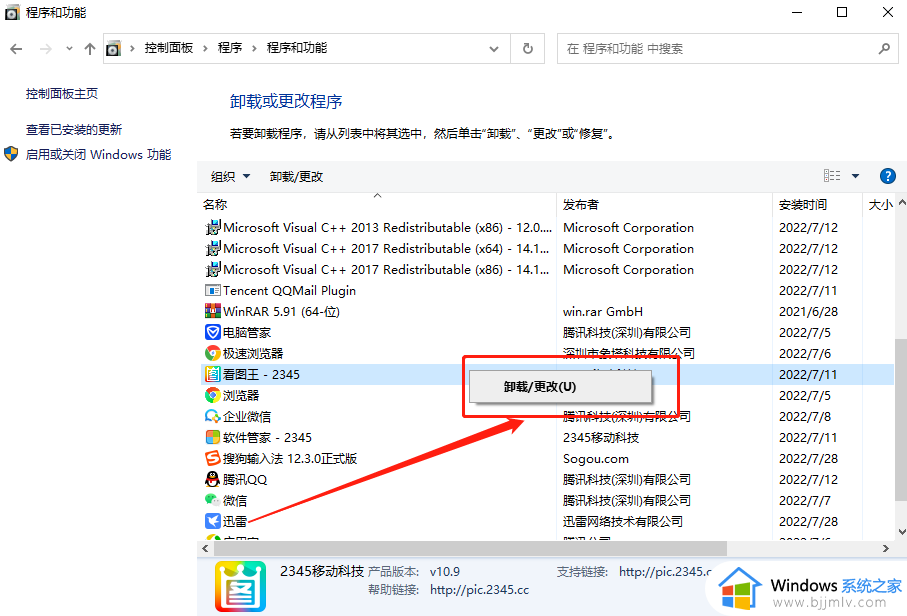This screenshot has width=907, height=616.
Task: Sort by the 安装时间 column header
Action: (x=803, y=205)
